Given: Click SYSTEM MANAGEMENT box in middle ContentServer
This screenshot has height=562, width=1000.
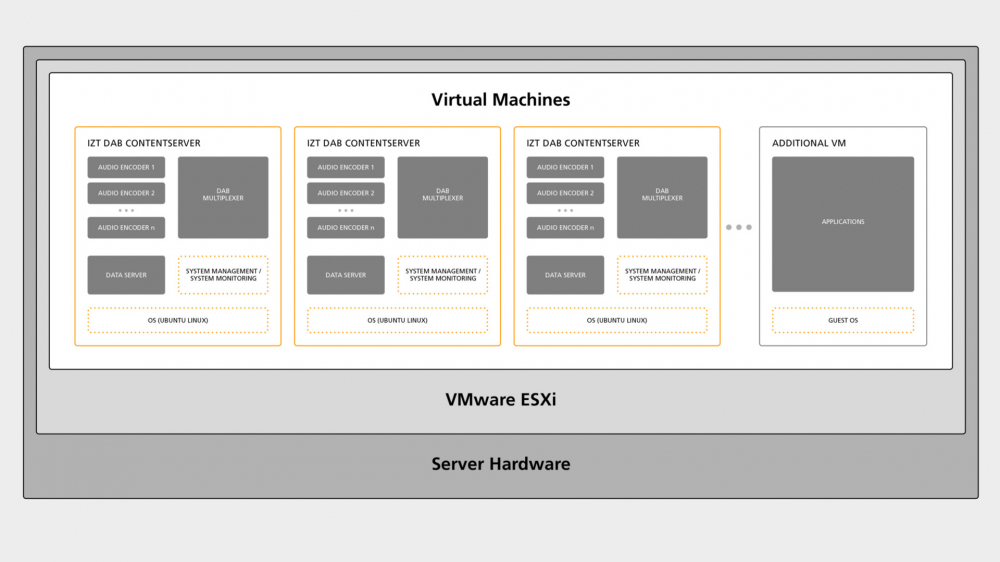Looking at the screenshot, I should [x=443, y=275].
